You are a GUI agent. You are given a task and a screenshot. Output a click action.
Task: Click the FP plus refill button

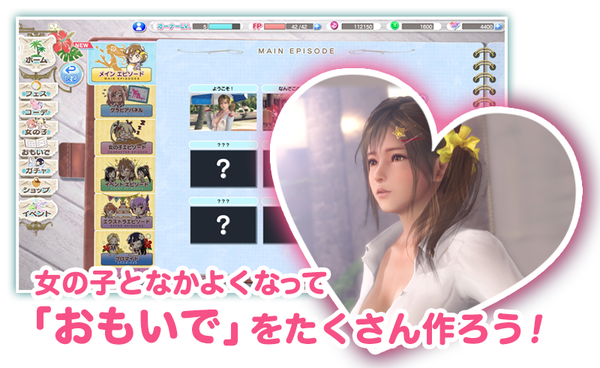[317, 27]
